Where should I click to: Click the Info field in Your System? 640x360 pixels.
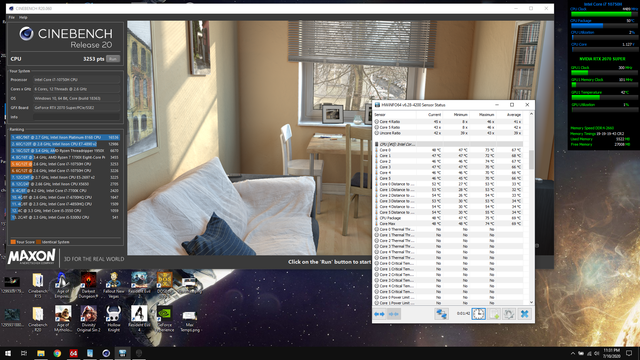[x=77, y=117]
